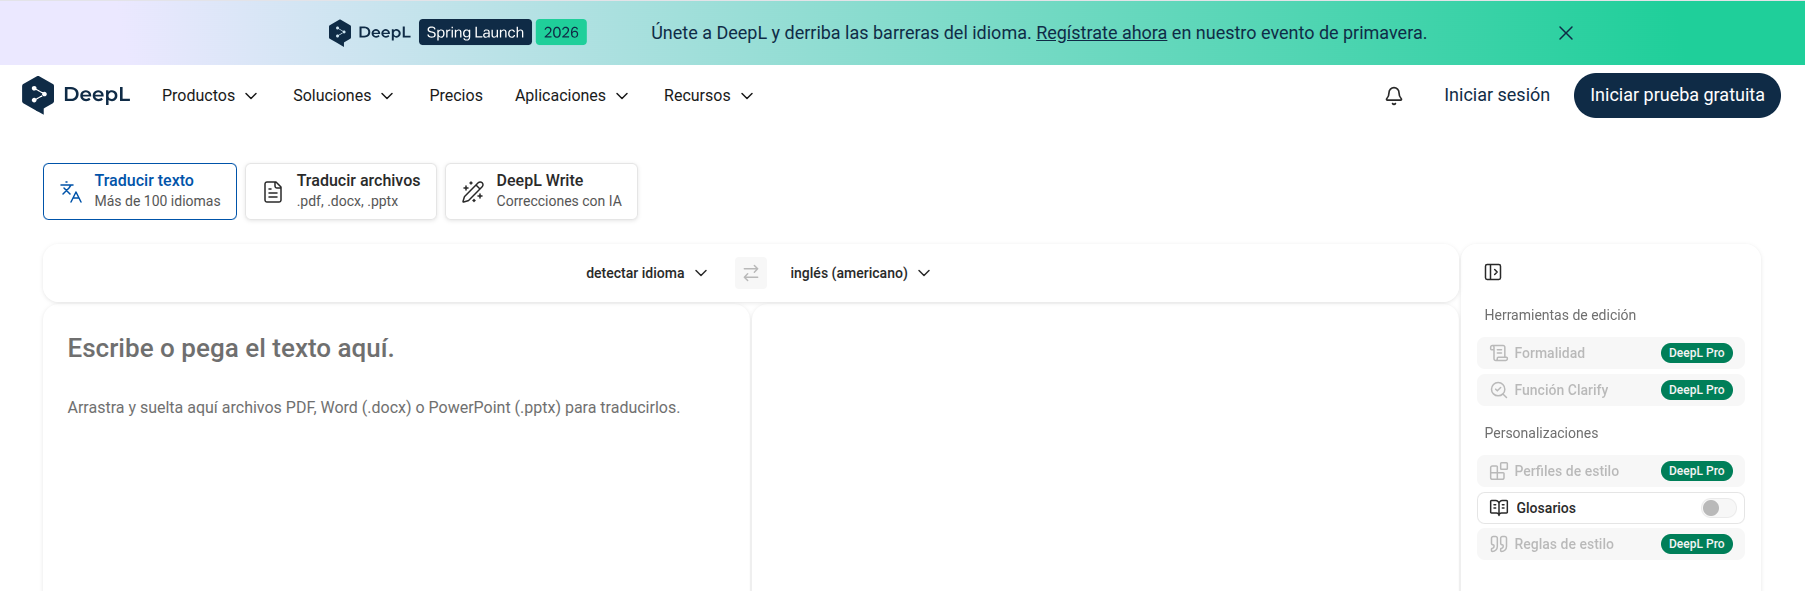This screenshot has height=591, width=1805.
Task: Click the Regístrate ahora link
Action: coord(1101,33)
